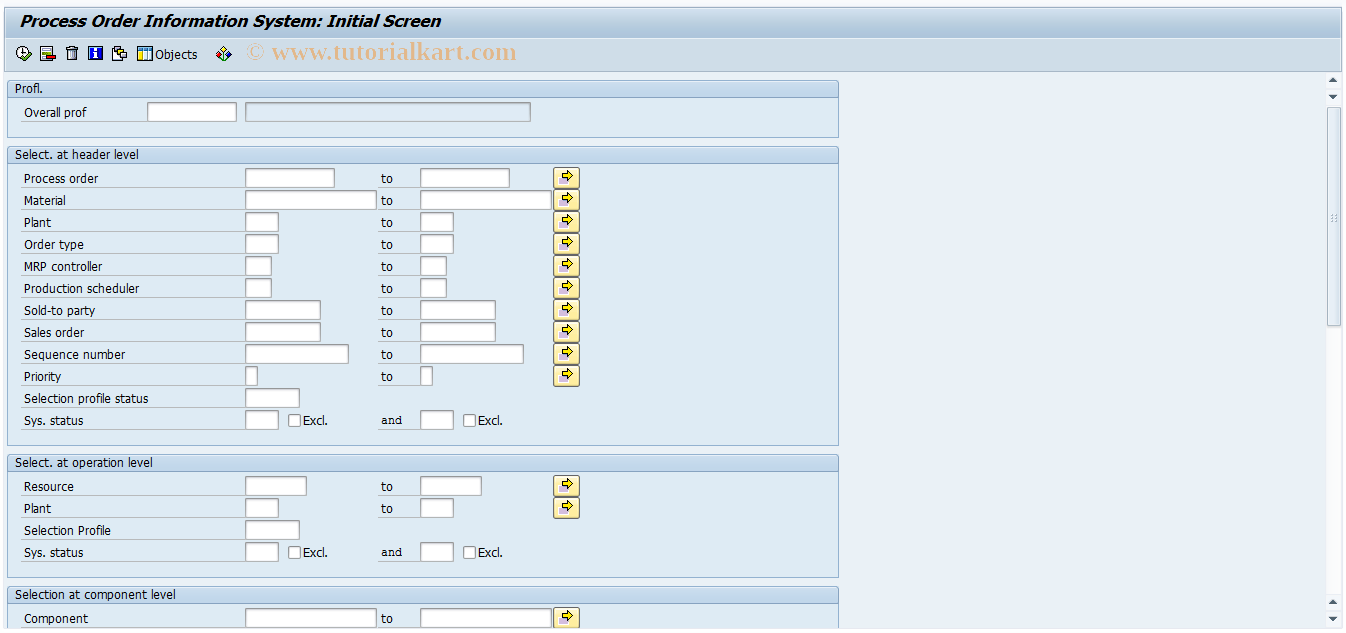This screenshot has width=1346, height=633.
Task: Open multiple selection for Sales order
Action: click(566, 332)
